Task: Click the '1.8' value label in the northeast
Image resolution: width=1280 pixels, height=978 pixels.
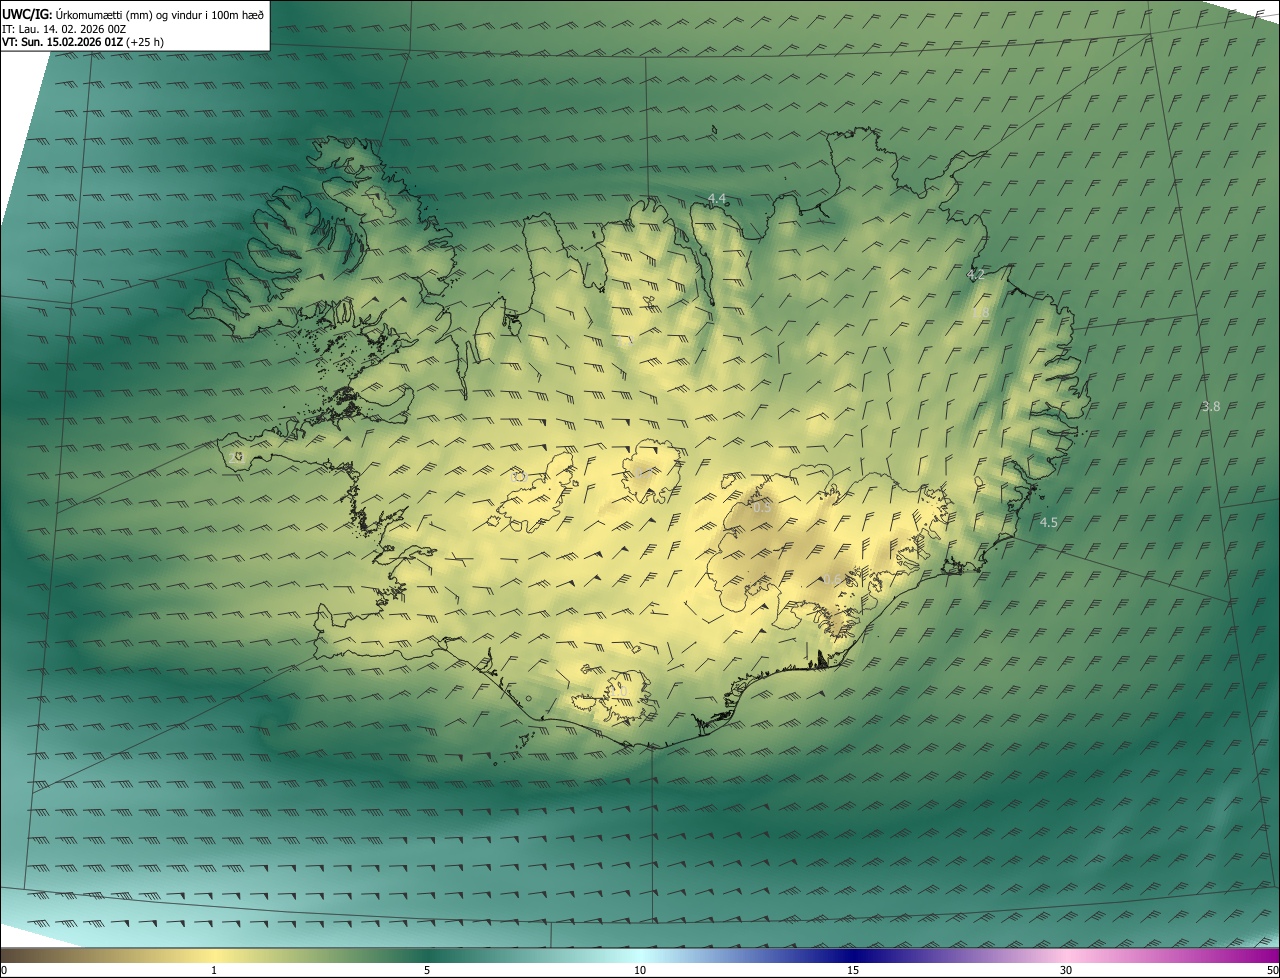Action: point(980,312)
